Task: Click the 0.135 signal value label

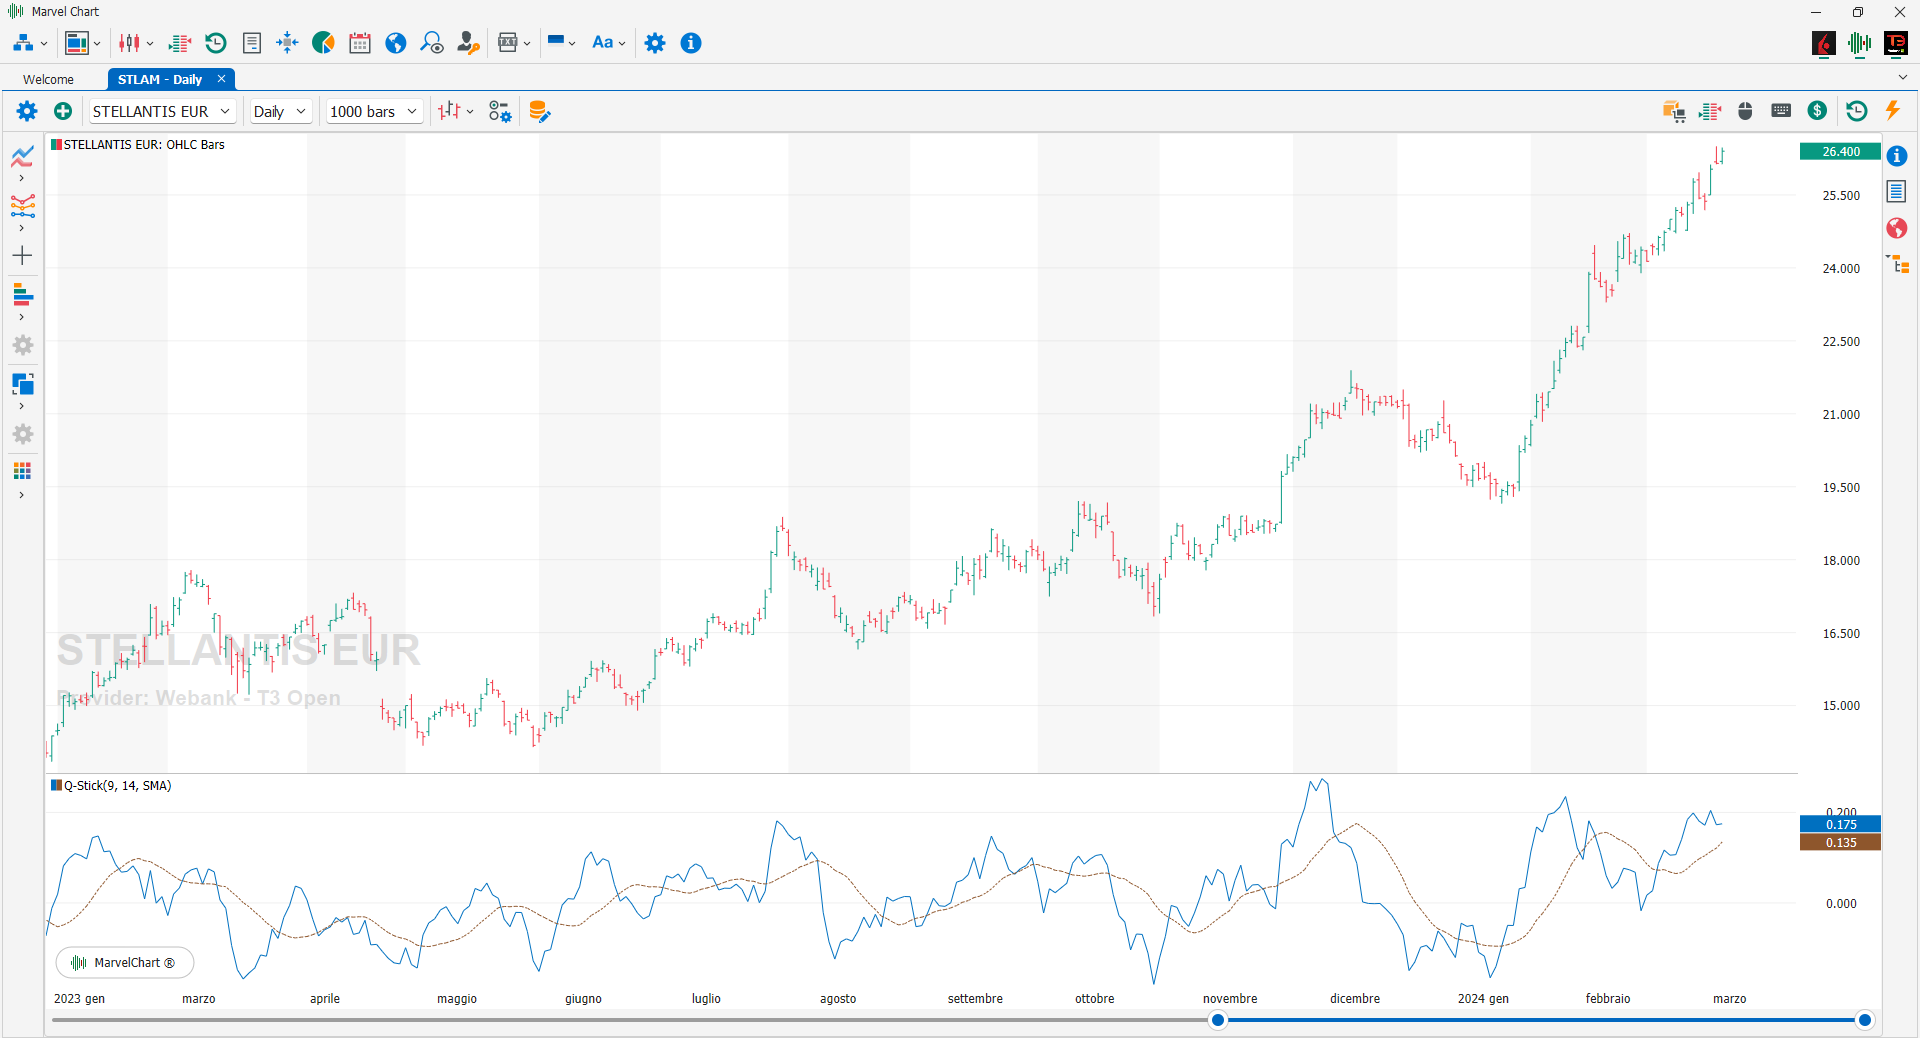Action: click(x=1840, y=843)
